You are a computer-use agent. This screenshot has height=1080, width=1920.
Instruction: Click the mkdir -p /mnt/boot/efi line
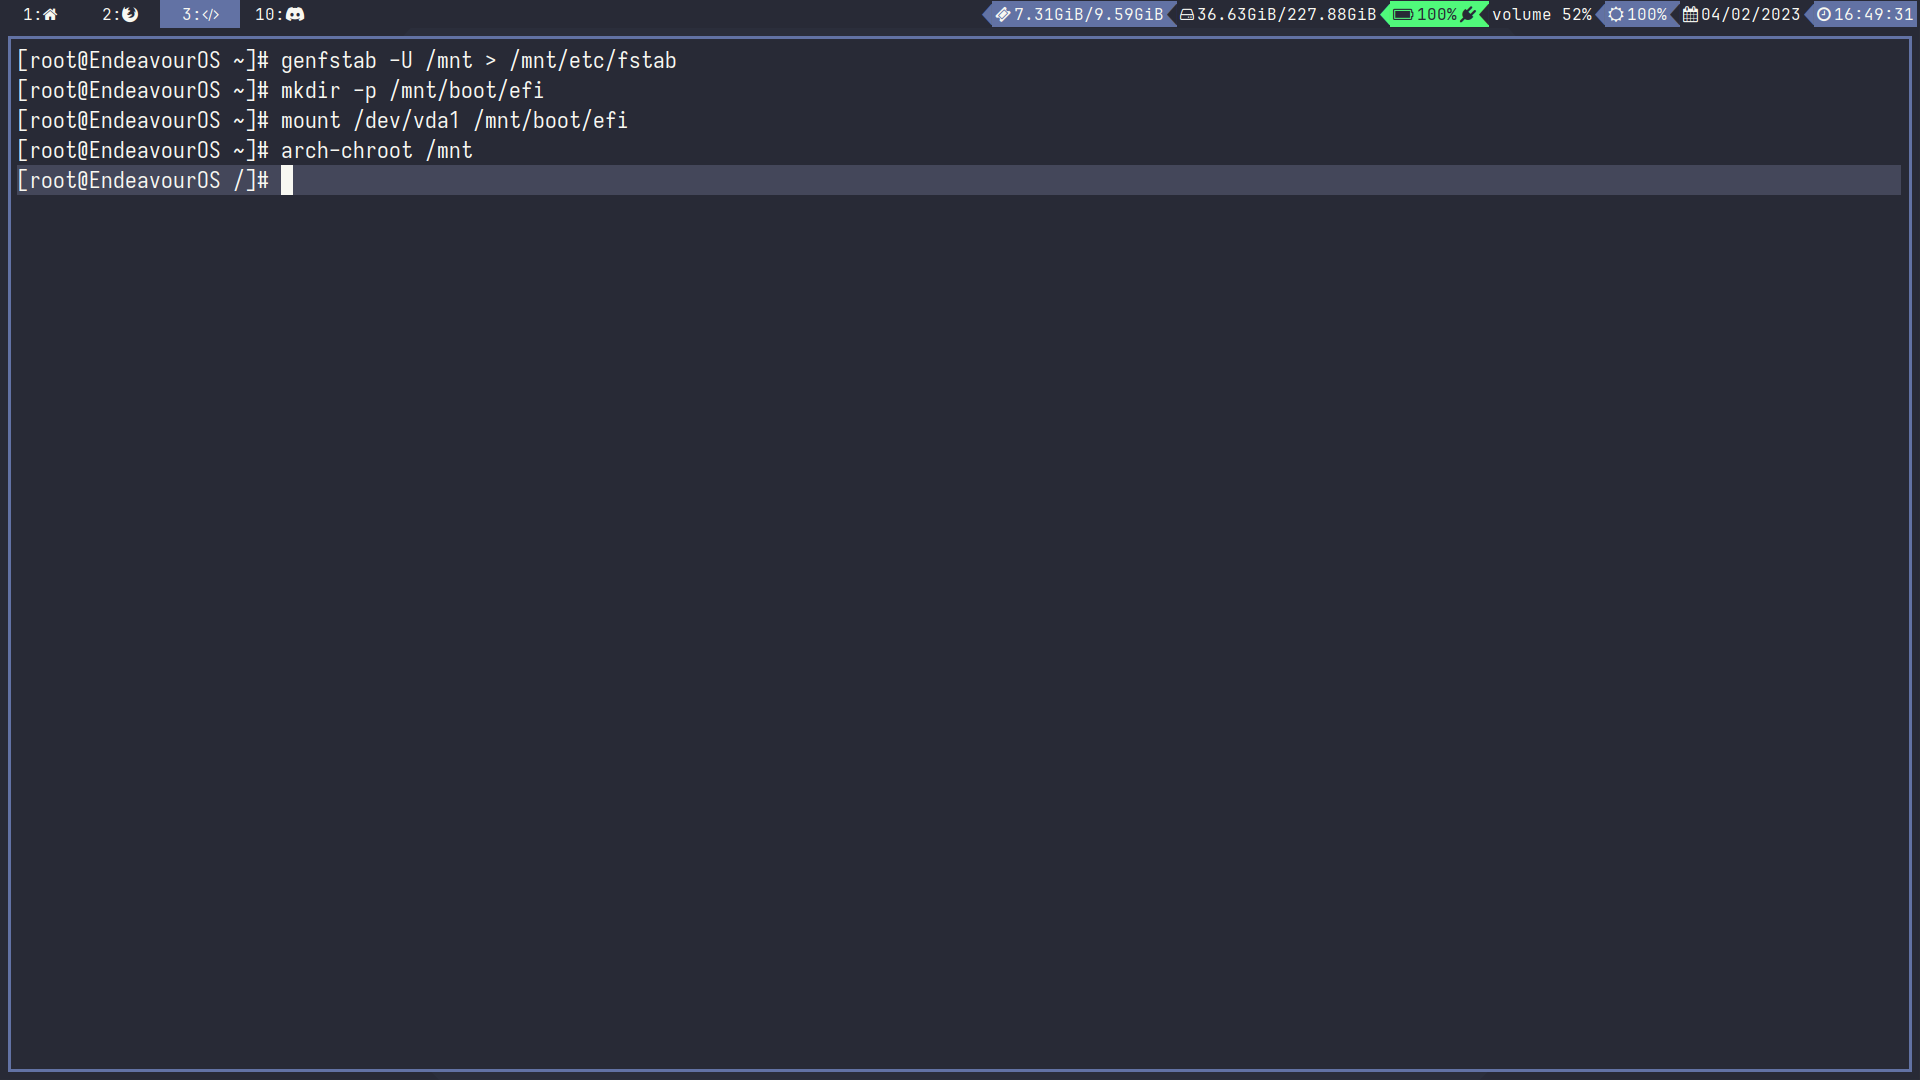[411, 91]
